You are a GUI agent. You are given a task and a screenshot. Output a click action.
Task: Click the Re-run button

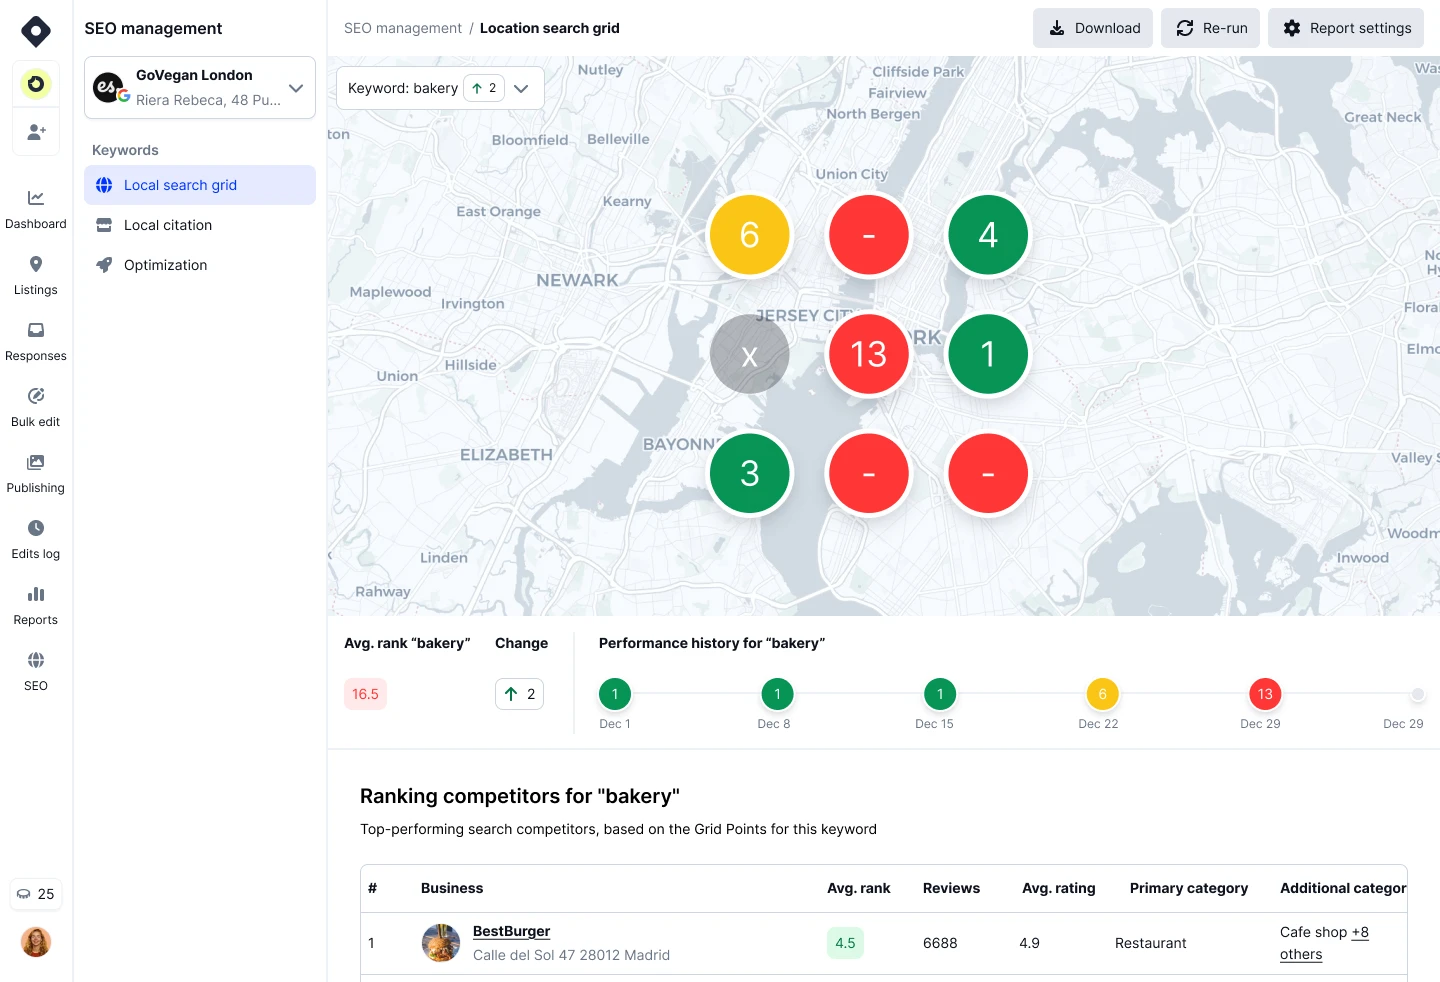click(x=1210, y=28)
